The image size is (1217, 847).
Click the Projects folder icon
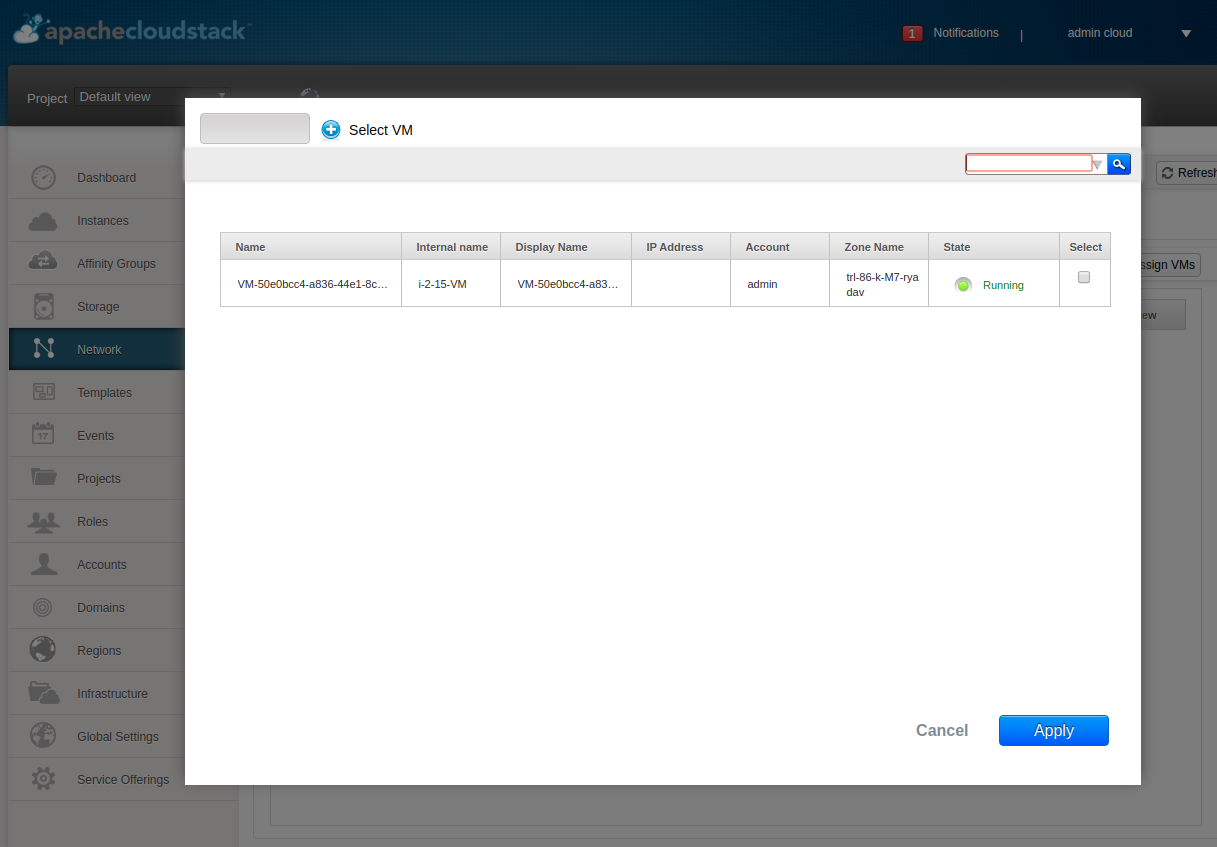coord(43,478)
